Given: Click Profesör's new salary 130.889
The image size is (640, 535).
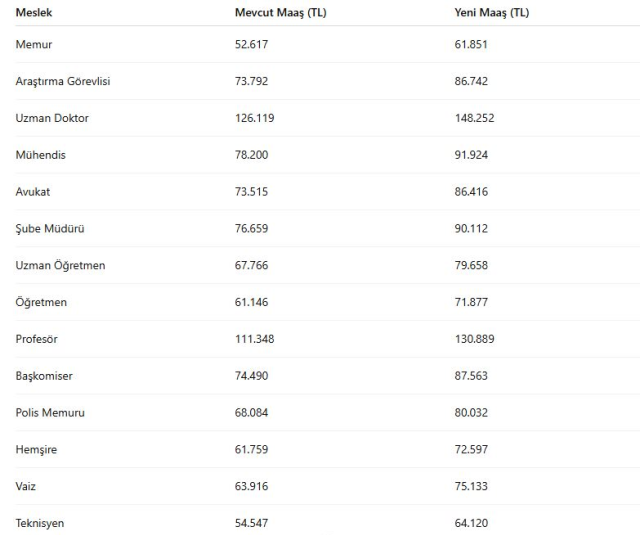Looking at the screenshot, I should pyautogui.click(x=474, y=339).
